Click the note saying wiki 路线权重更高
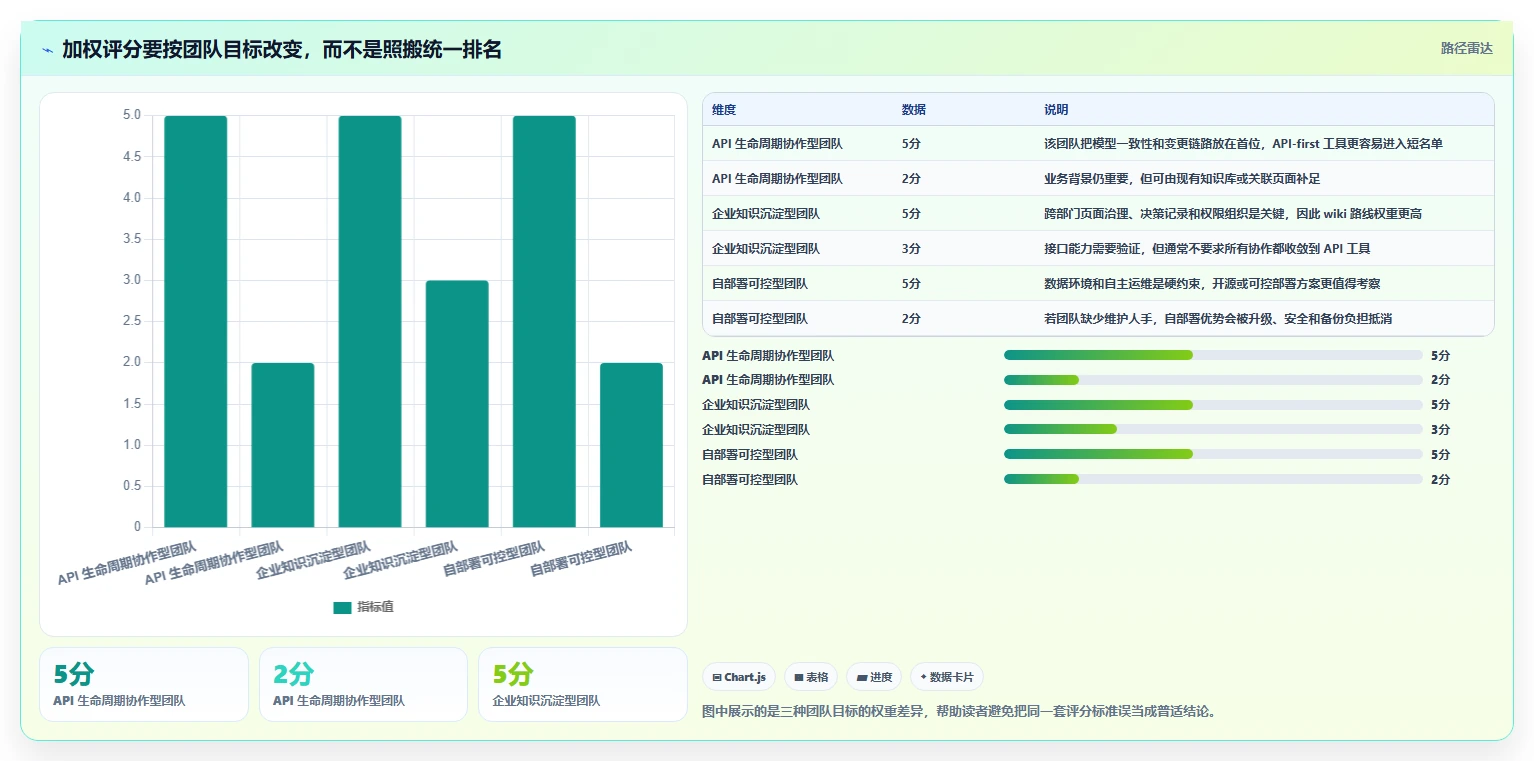This screenshot has height=761, width=1534. click(1233, 214)
